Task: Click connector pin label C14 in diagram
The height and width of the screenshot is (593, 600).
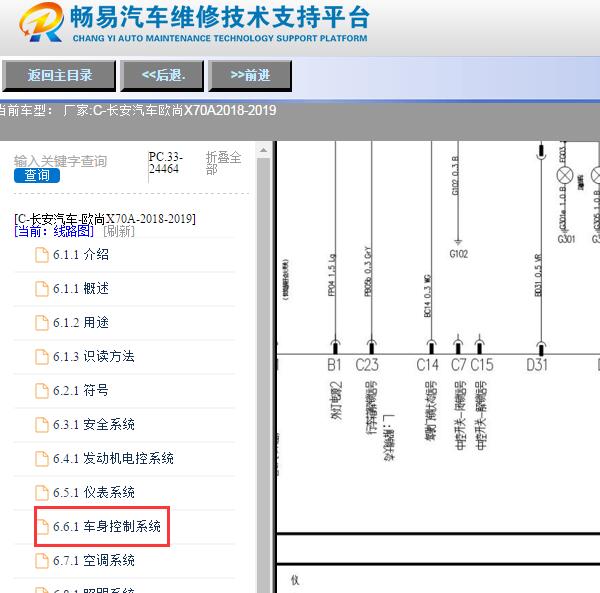Action: click(x=427, y=365)
